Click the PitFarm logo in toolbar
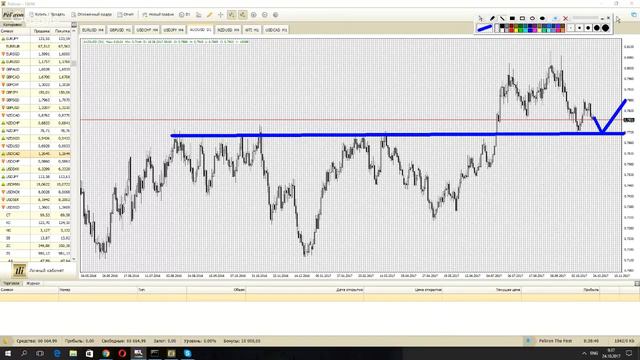This screenshot has width=640, height=360. coord(13,15)
